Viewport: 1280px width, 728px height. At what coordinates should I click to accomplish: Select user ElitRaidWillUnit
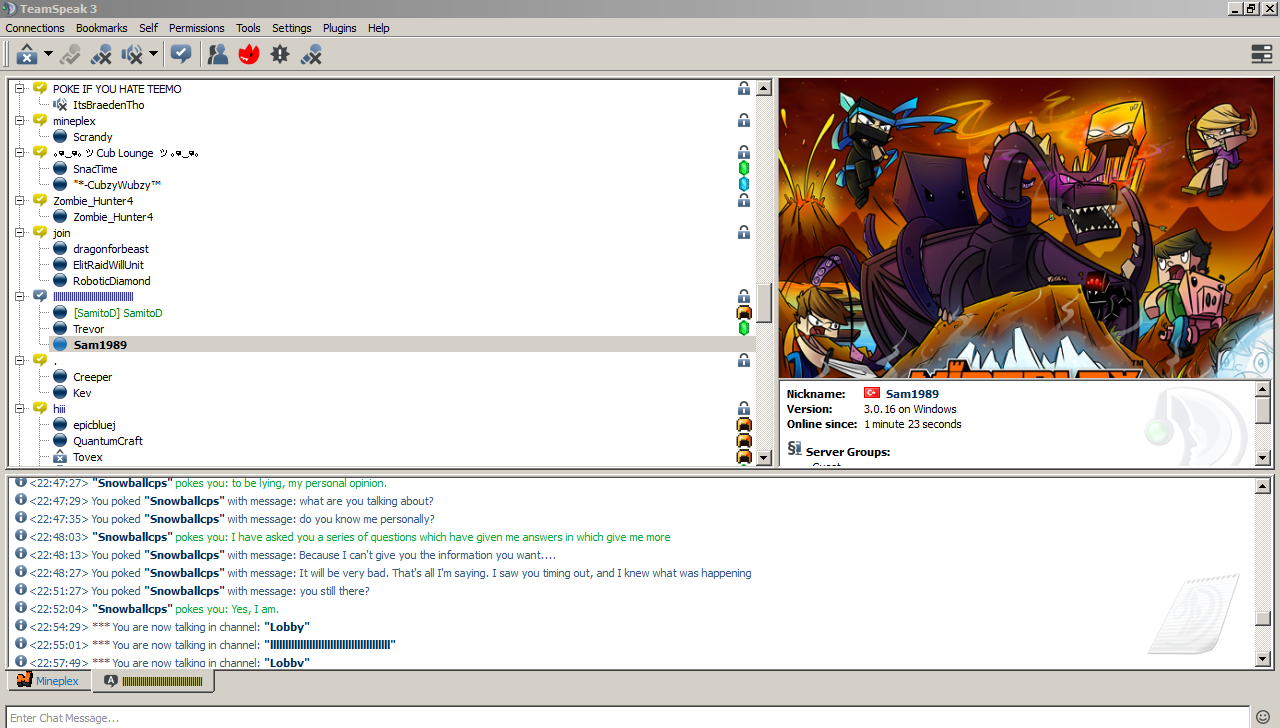(108, 265)
